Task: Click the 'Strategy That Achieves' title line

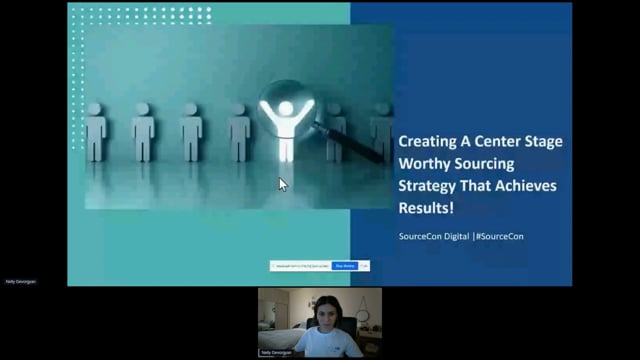Action: pos(478,186)
